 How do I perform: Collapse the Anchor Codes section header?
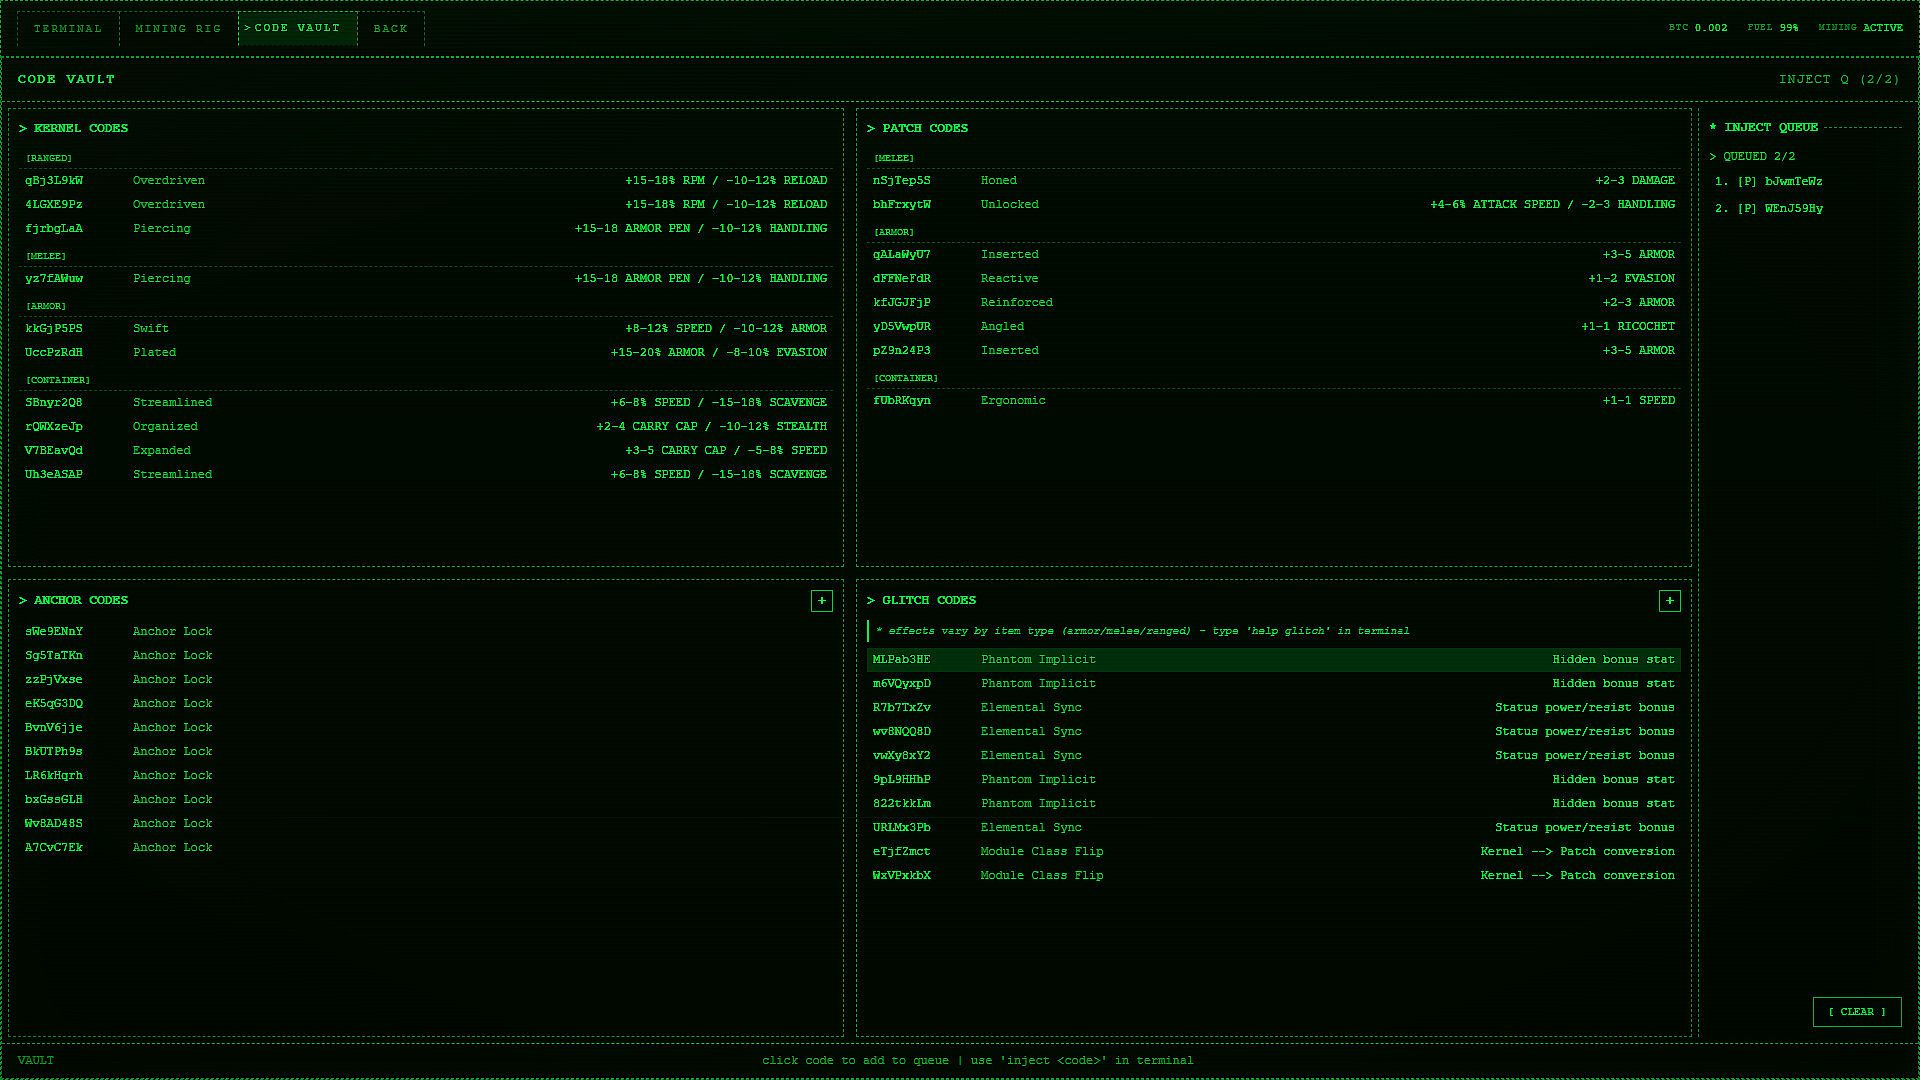click(80, 601)
